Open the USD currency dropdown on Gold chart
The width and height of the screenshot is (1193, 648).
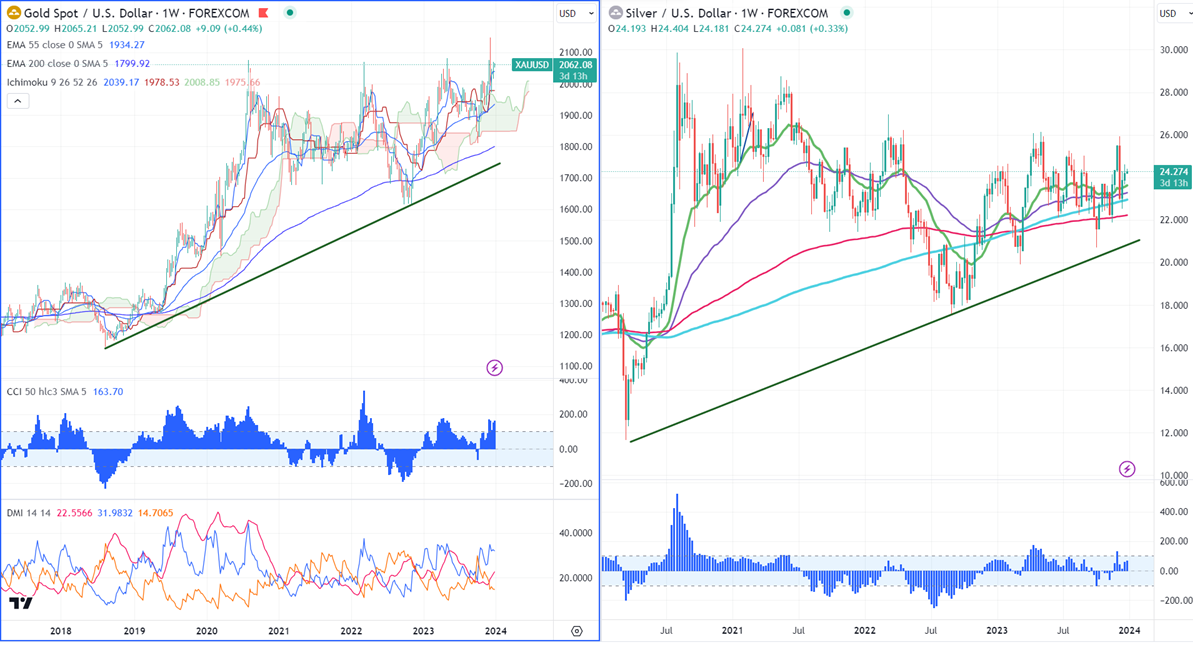[576, 13]
